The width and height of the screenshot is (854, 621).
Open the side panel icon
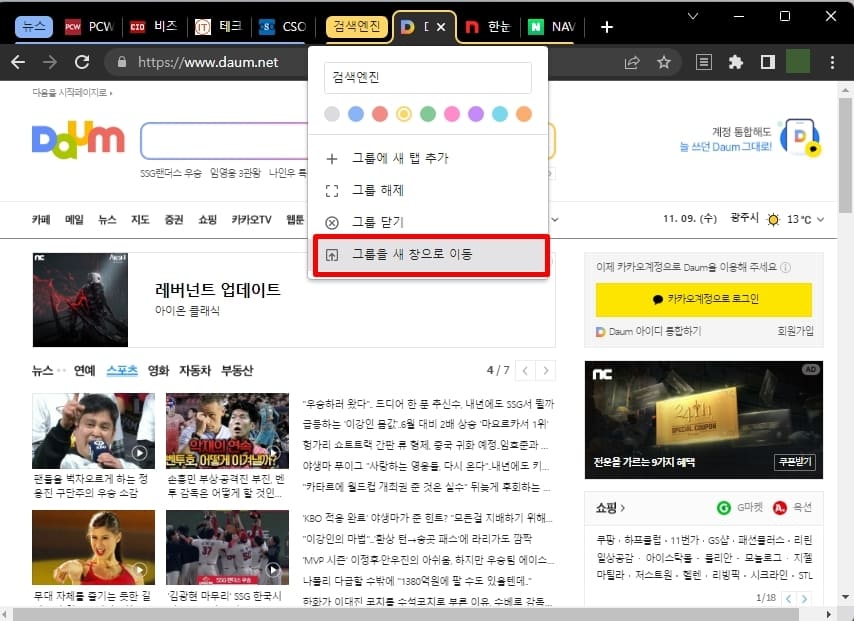coord(767,60)
